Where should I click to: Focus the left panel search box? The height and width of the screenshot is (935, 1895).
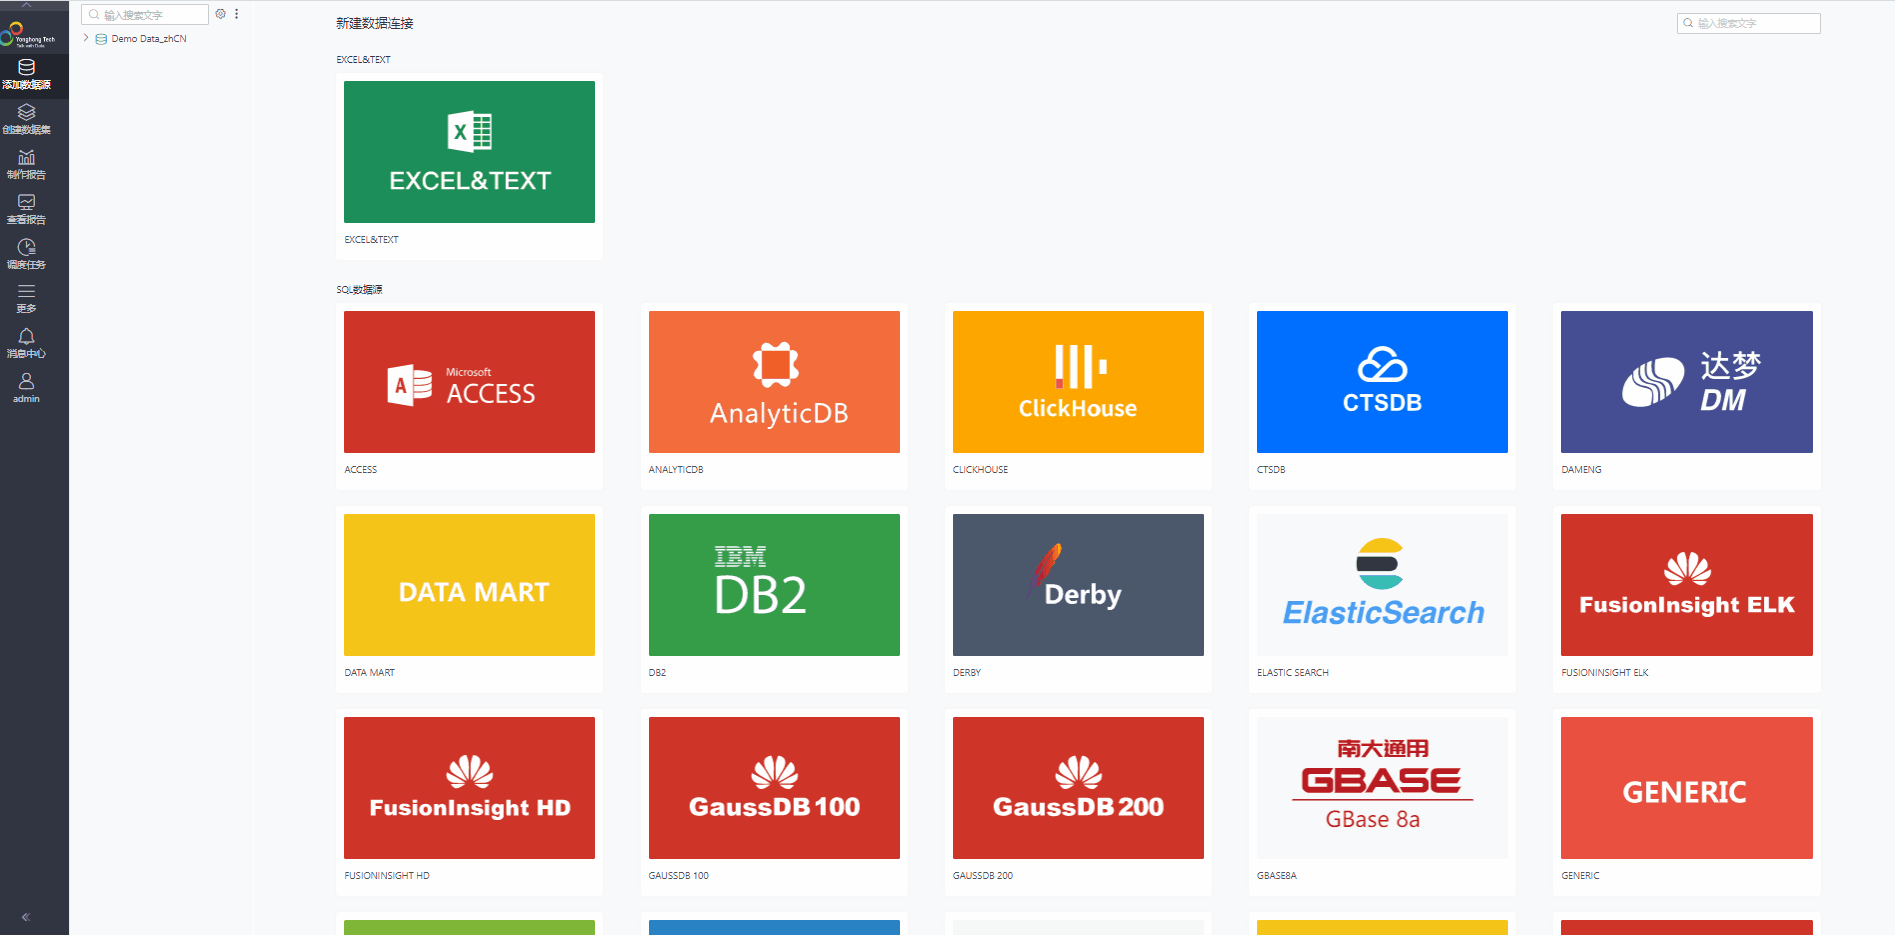point(145,15)
